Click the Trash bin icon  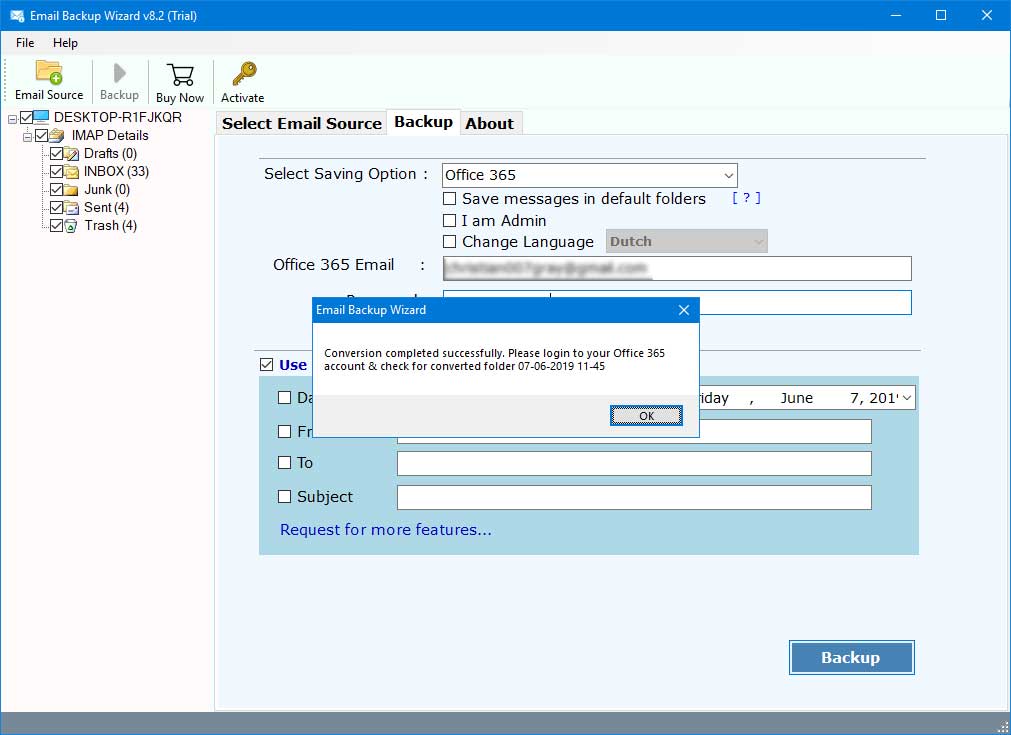coord(72,226)
